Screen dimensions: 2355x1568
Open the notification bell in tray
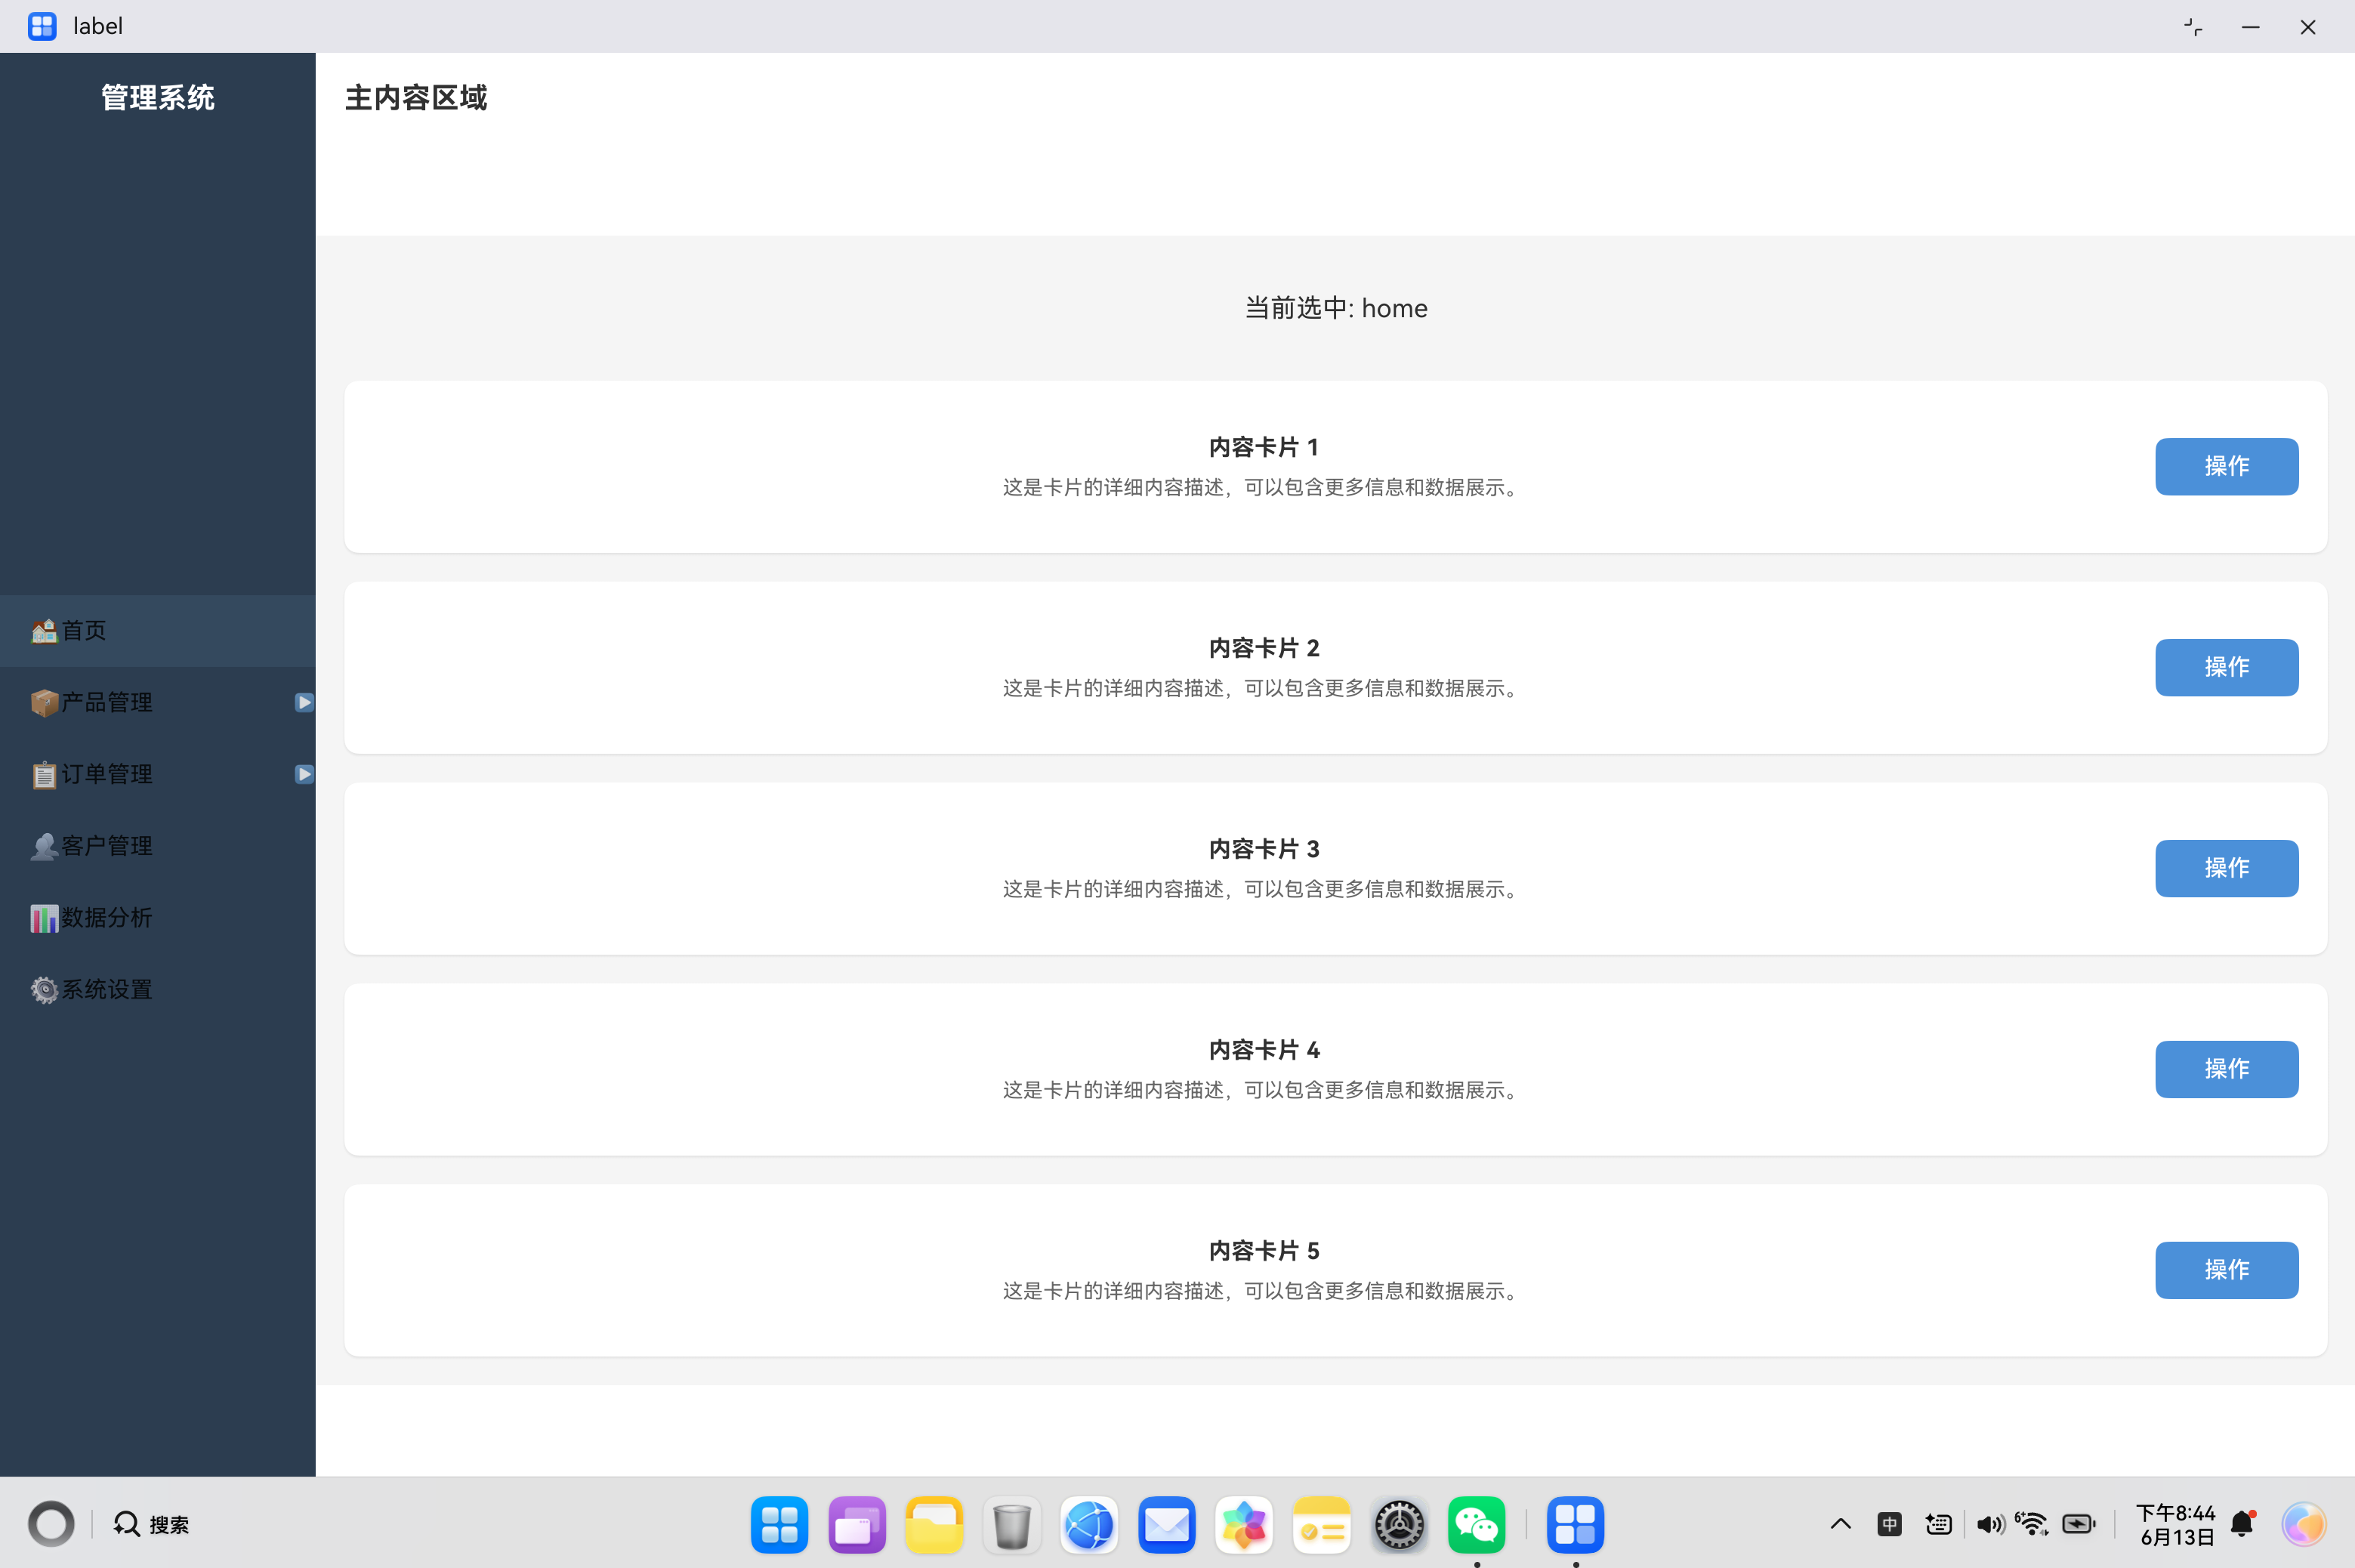(2243, 1524)
